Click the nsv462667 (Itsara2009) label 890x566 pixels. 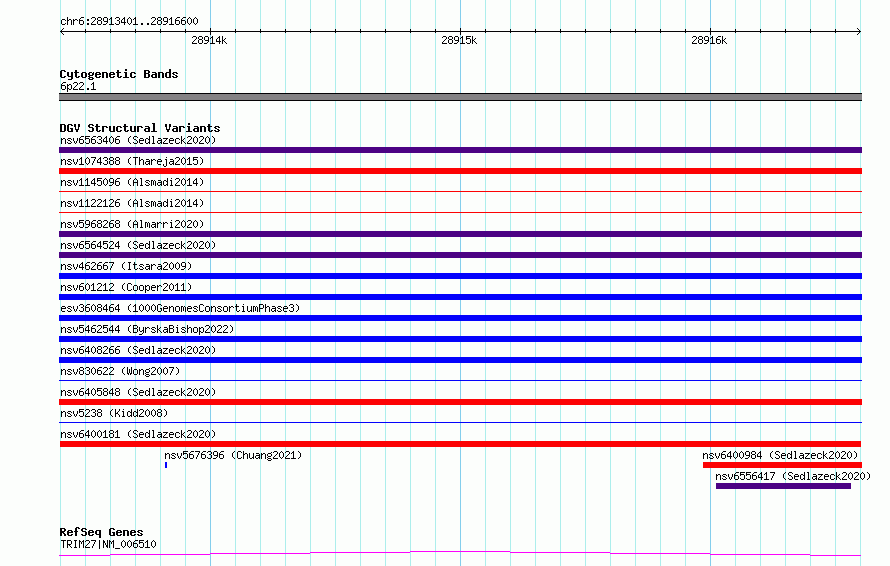126,266
